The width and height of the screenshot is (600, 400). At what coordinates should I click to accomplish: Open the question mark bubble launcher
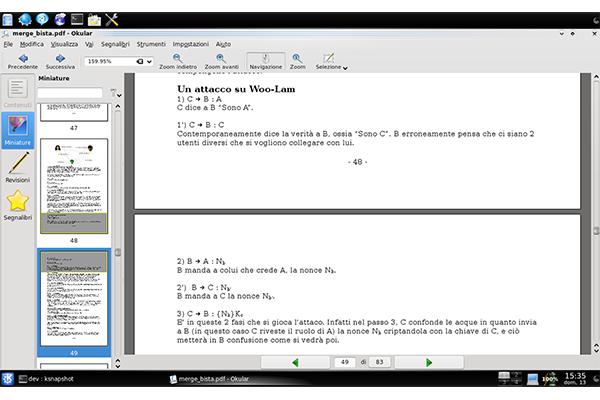[x=42, y=19]
